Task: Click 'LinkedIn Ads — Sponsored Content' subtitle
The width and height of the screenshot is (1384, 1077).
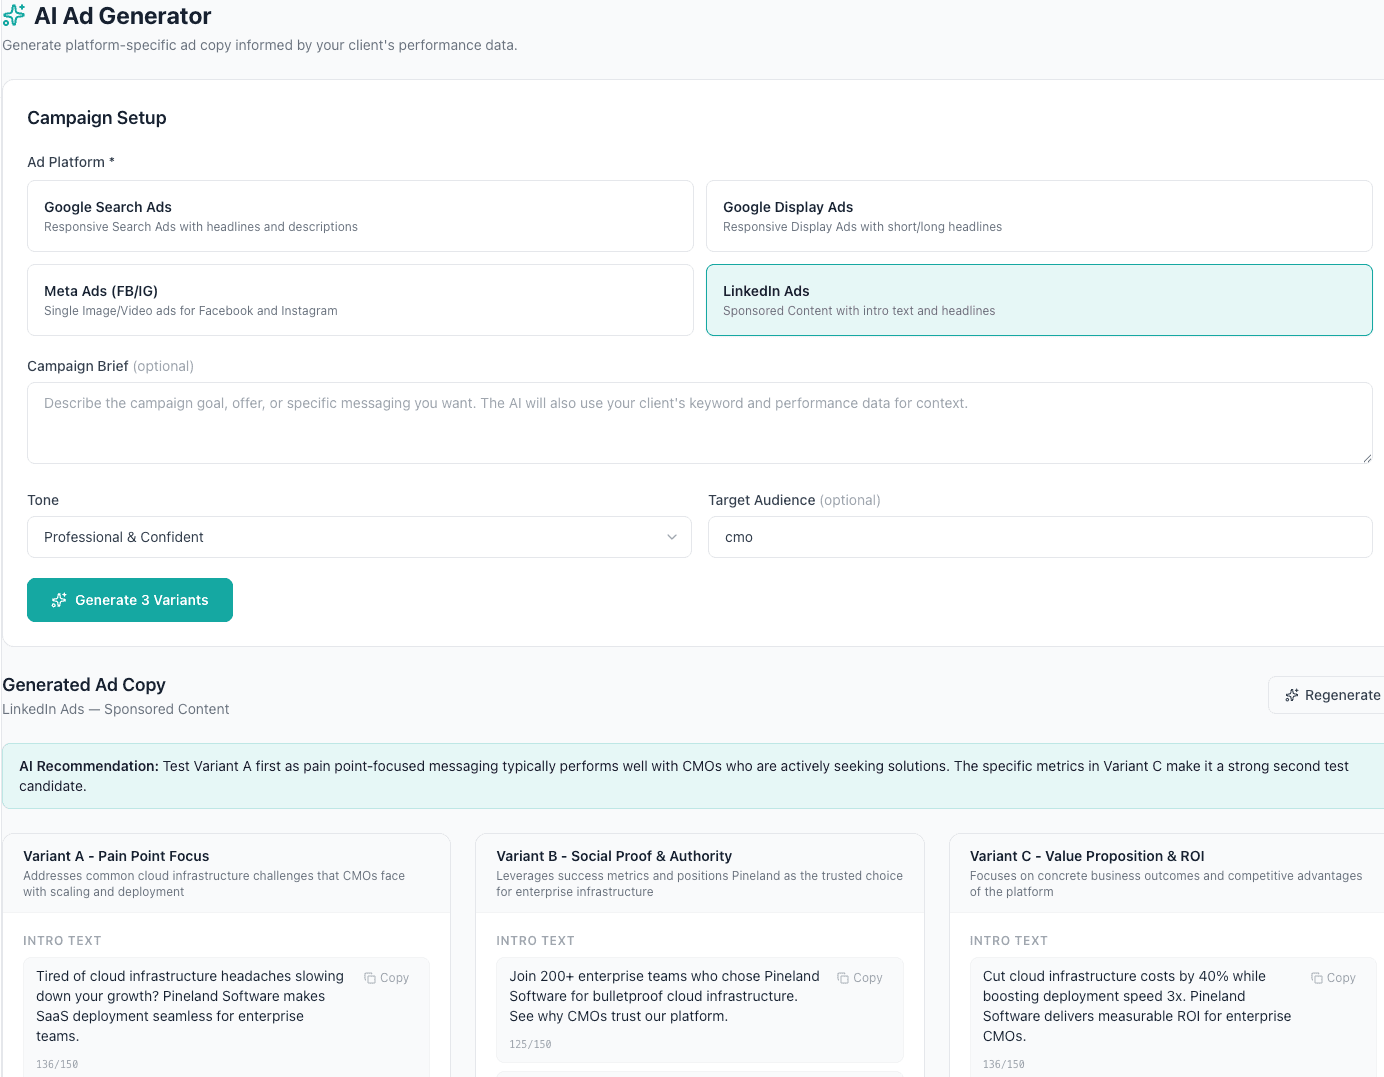Action: click(x=116, y=709)
